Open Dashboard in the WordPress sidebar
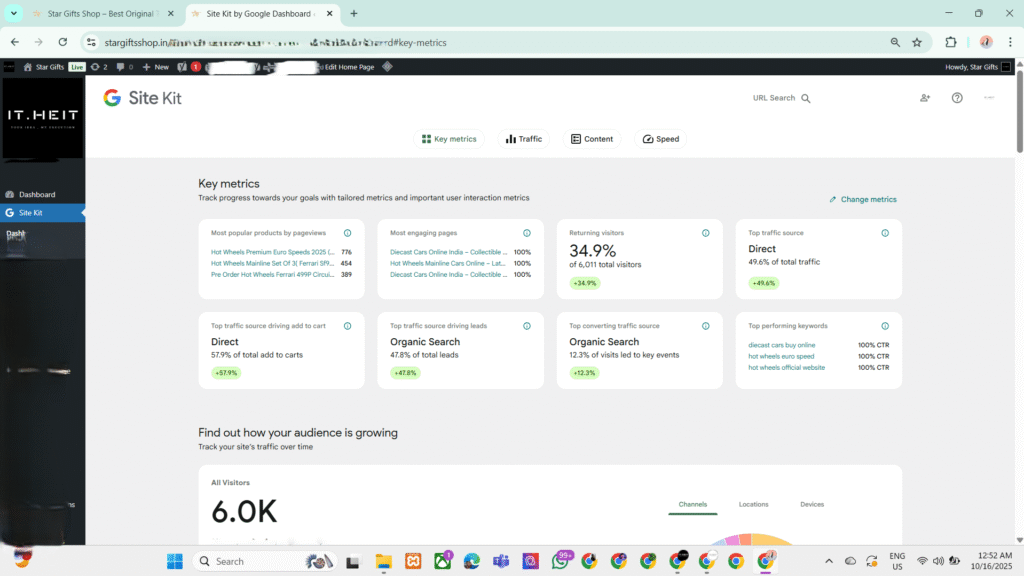This screenshot has width=1024, height=576. tap(37, 195)
